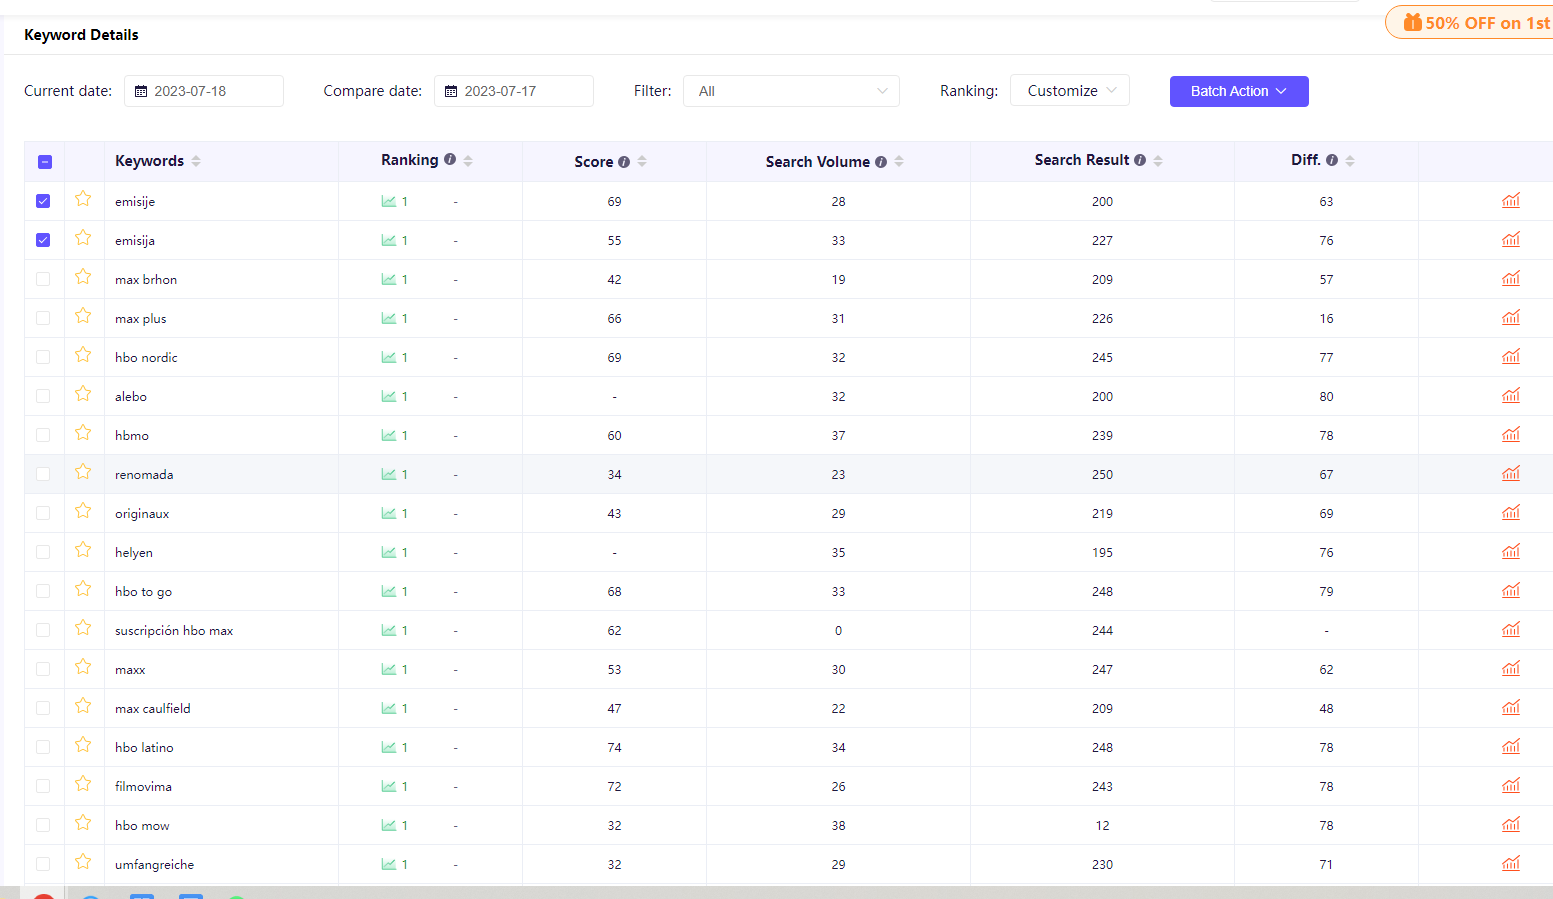Show trend chart for alebo

click(x=1511, y=395)
